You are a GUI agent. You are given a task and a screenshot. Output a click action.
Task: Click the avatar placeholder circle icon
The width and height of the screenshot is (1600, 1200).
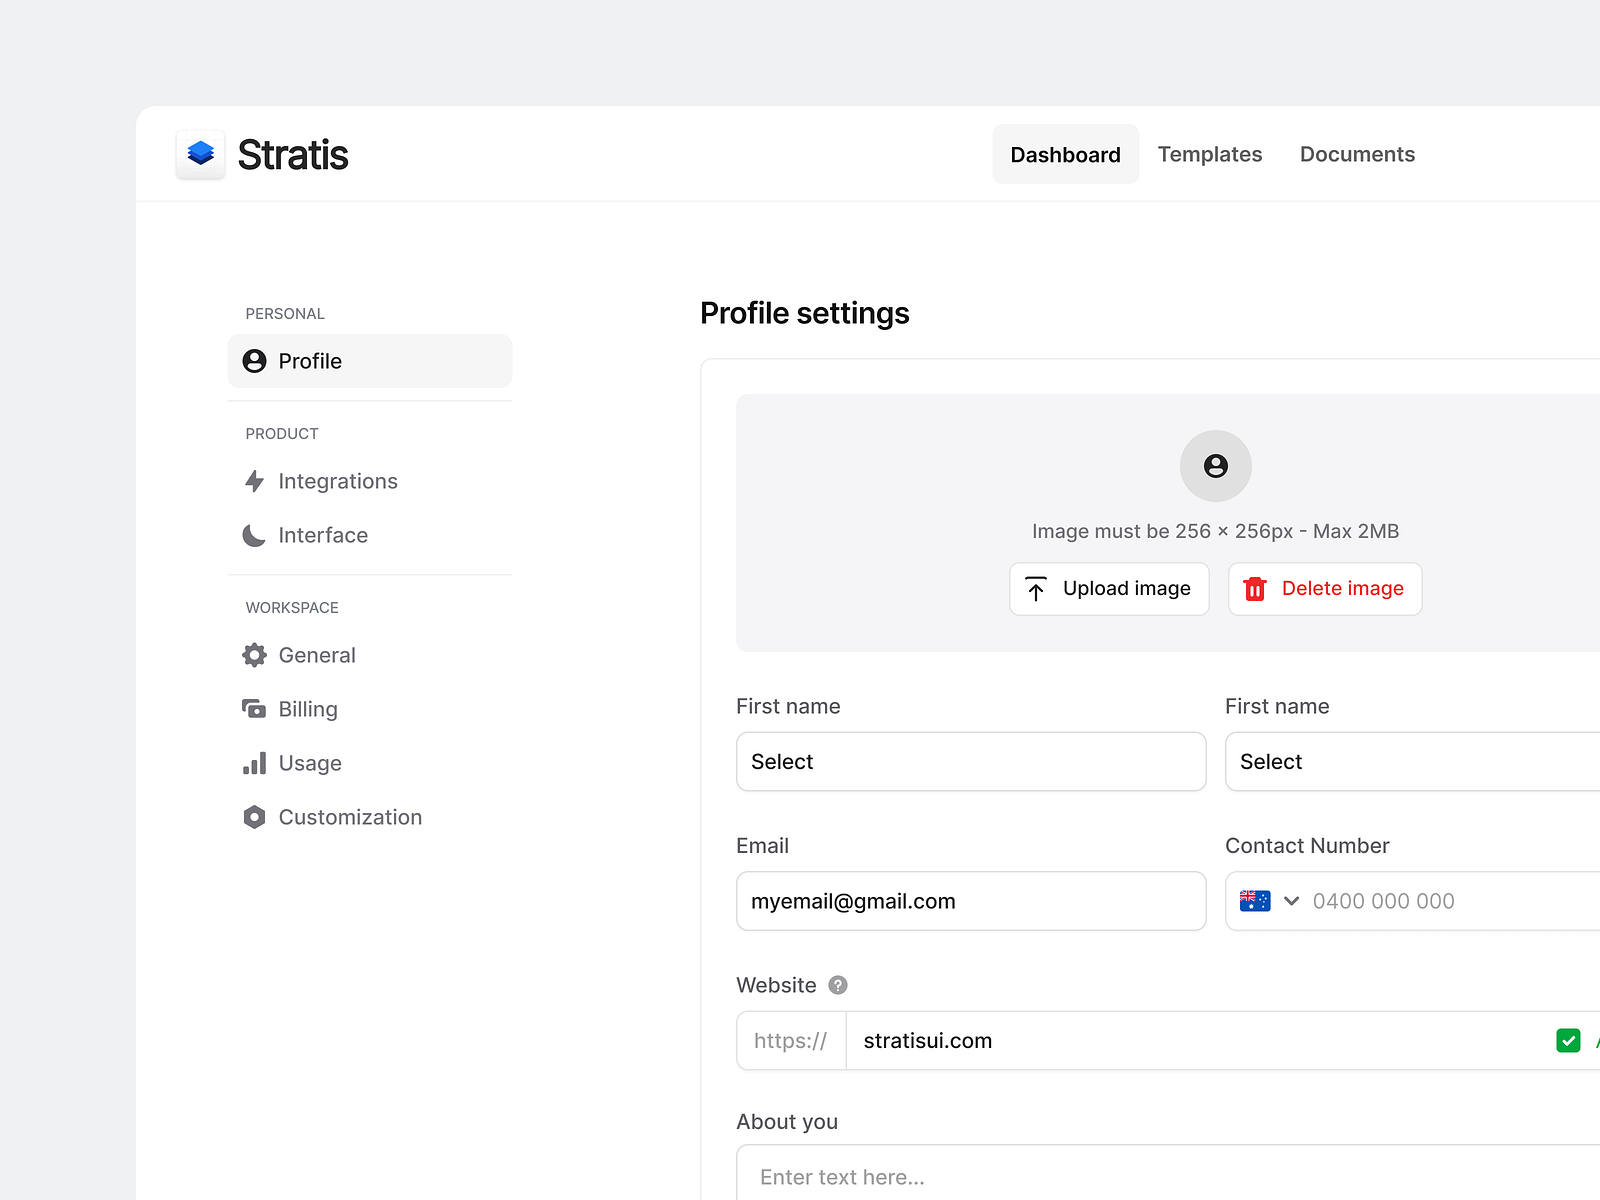tap(1215, 466)
